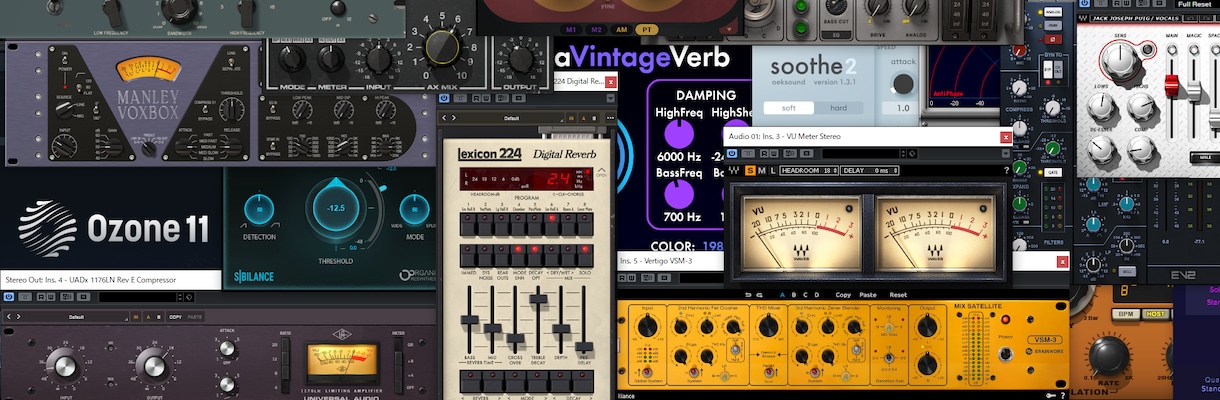This screenshot has width=1220, height=400.
Task: Expand dropdown arrow in Lexicon 224 host bar
Action: pos(611,98)
